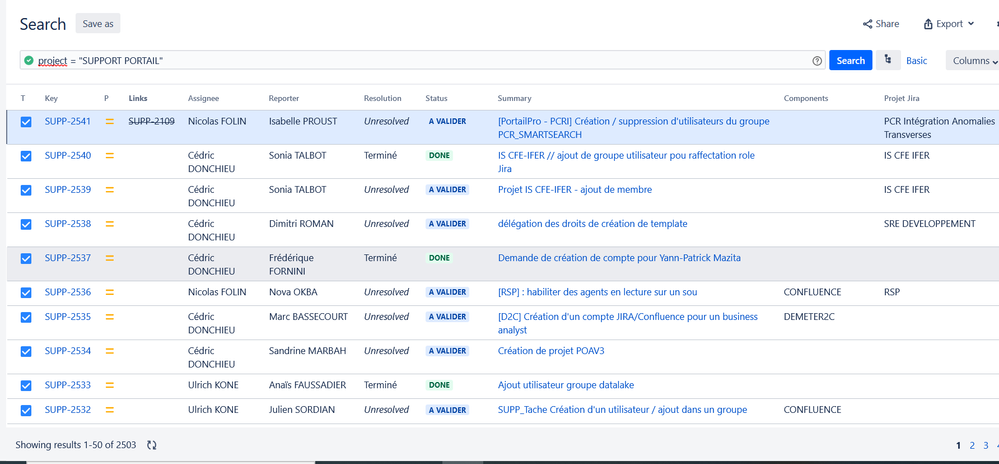Viewport: 999px width, 464px height.
Task: Open the Export dropdown menu
Action: [949, 24]
